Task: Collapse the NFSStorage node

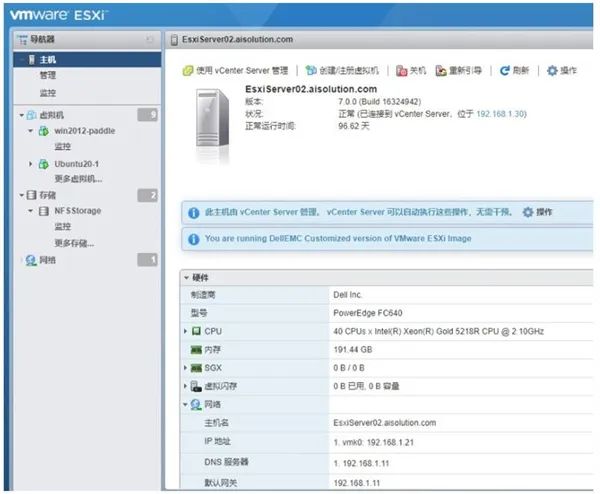Action: tap(31, 211)
